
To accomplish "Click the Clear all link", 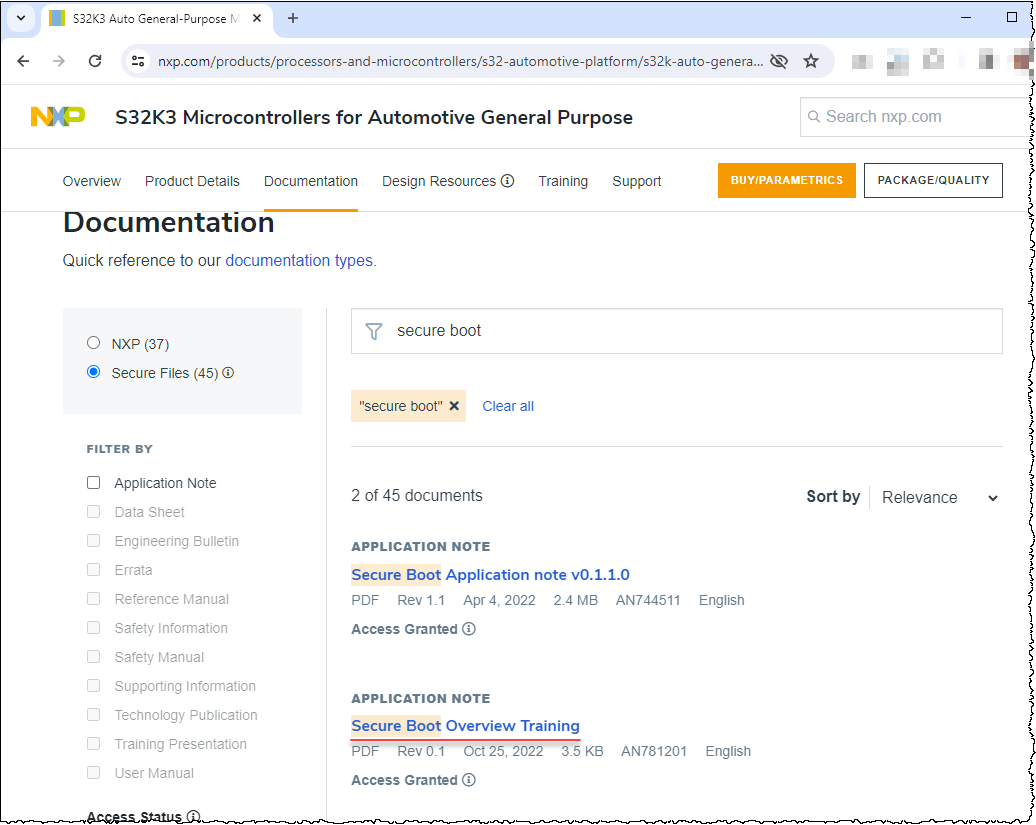I will click(508, 406).
